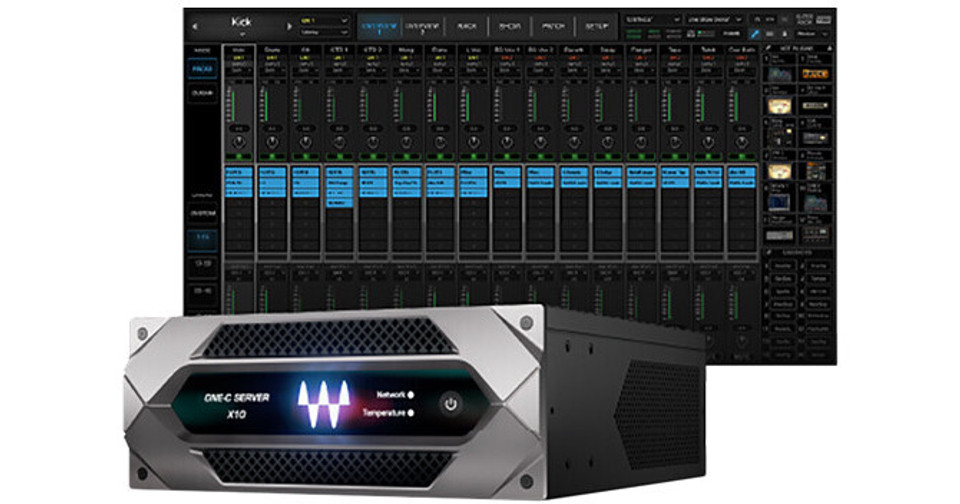Select first blue plugin slot on Kick channel

click(x=239, y=173)
